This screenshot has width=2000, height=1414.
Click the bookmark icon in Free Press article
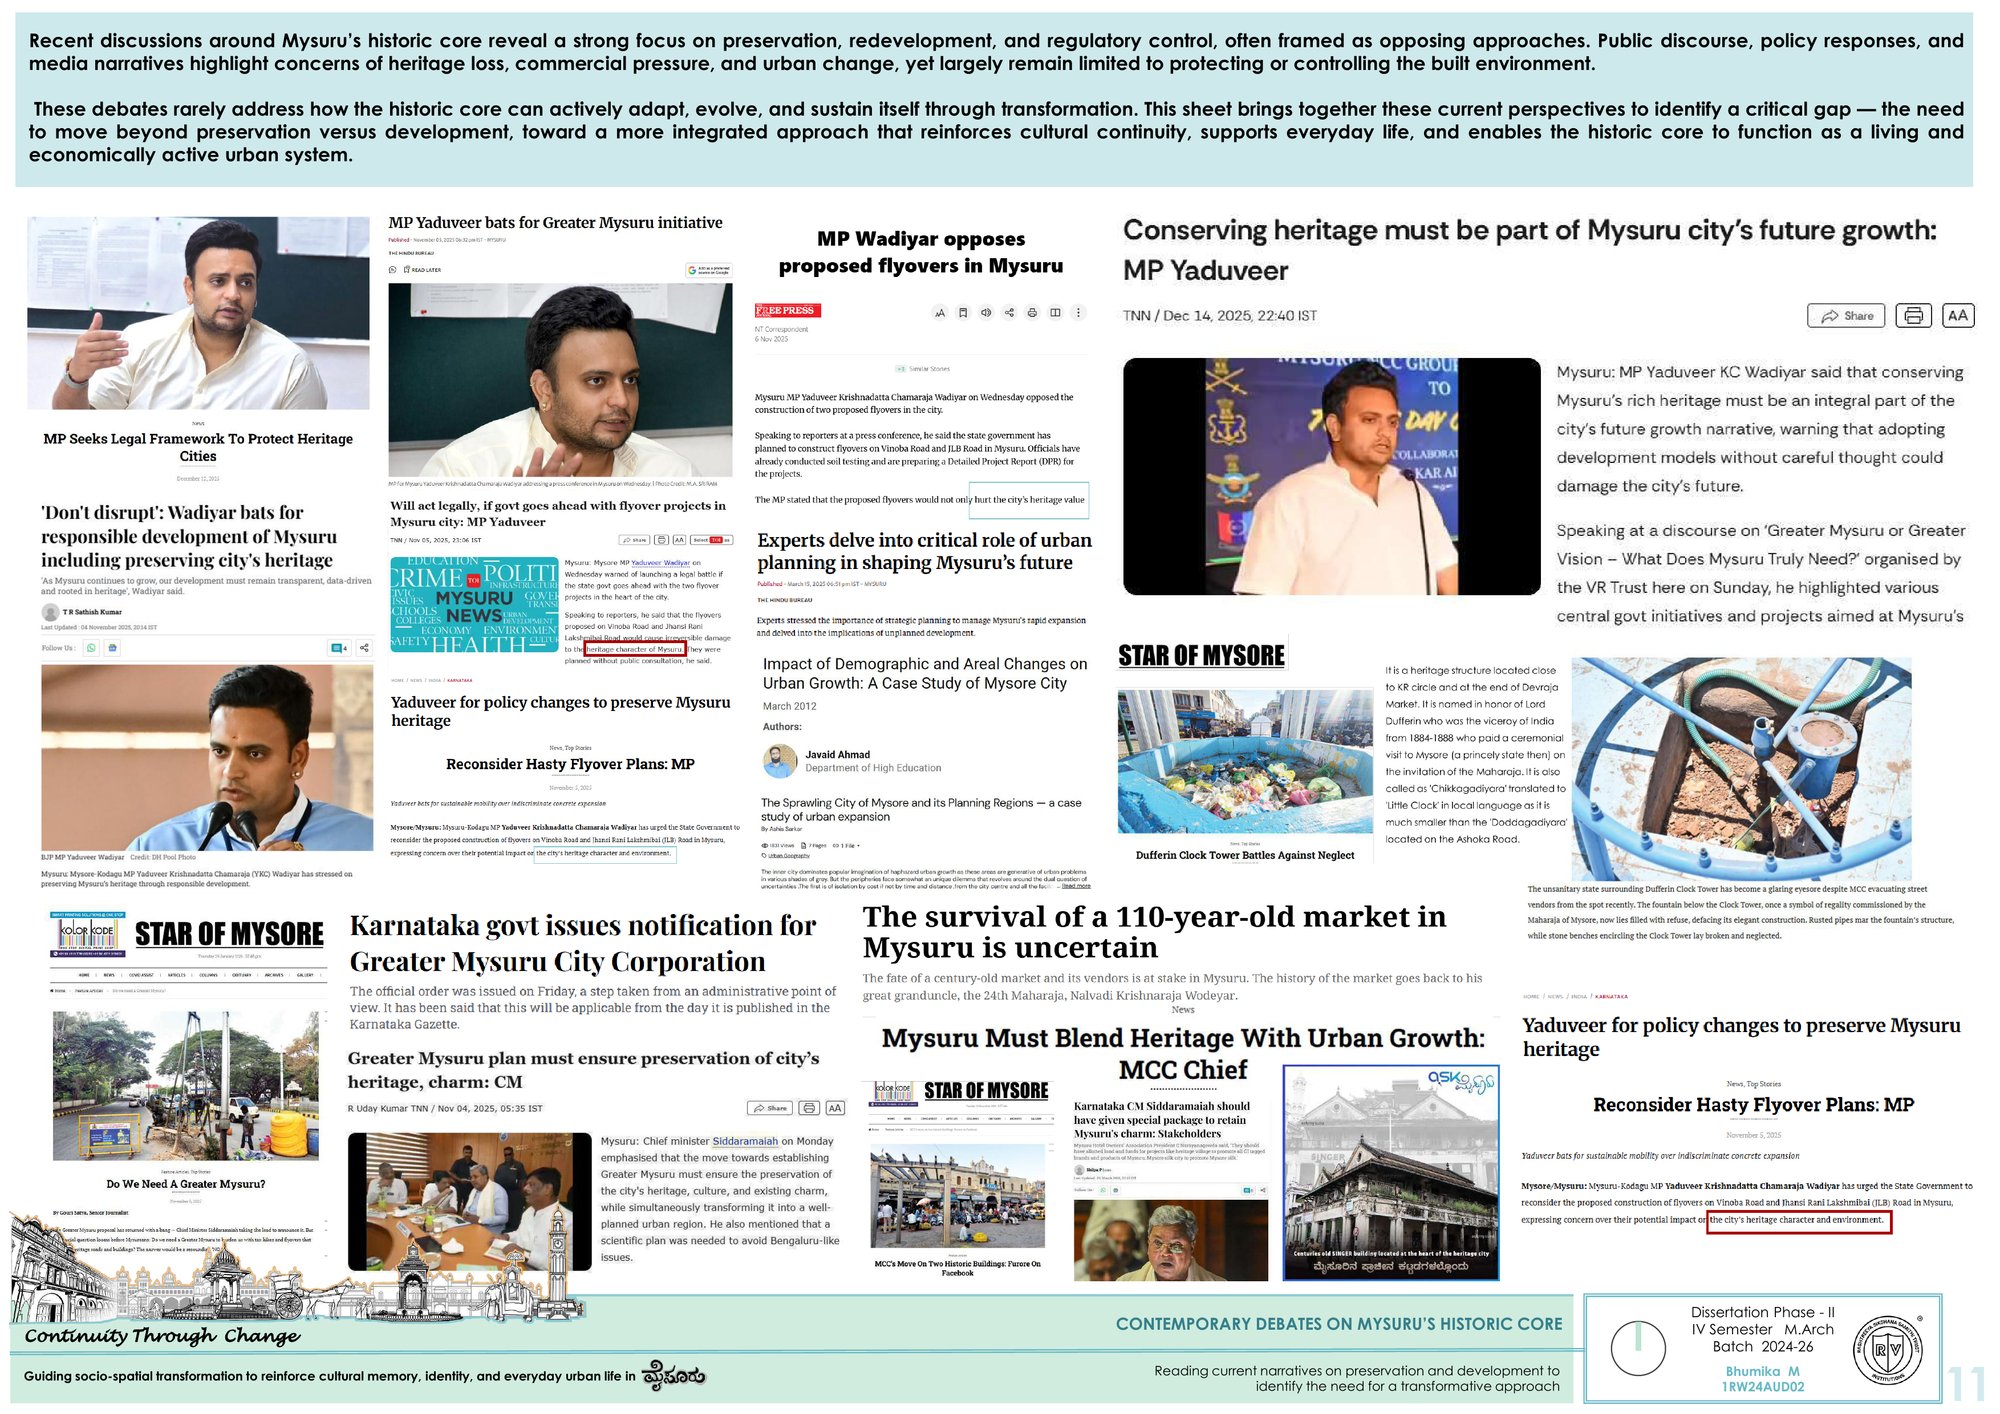point(963,313)
